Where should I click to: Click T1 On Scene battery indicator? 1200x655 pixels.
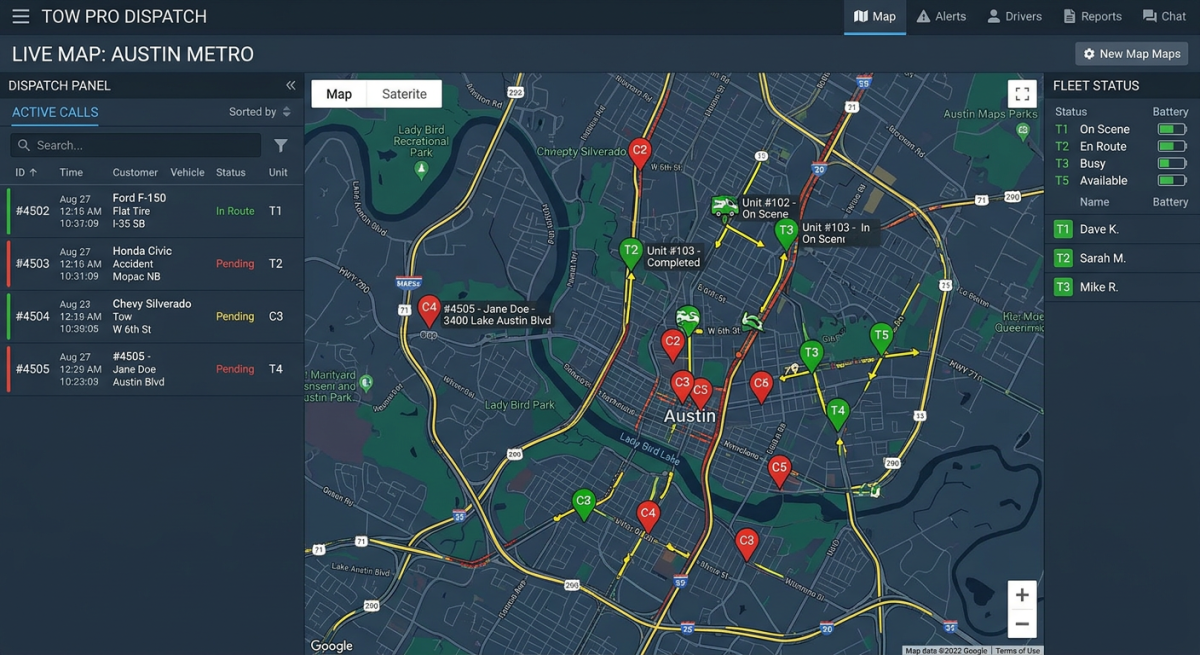pyautogui.click(x=1172, y=129)
